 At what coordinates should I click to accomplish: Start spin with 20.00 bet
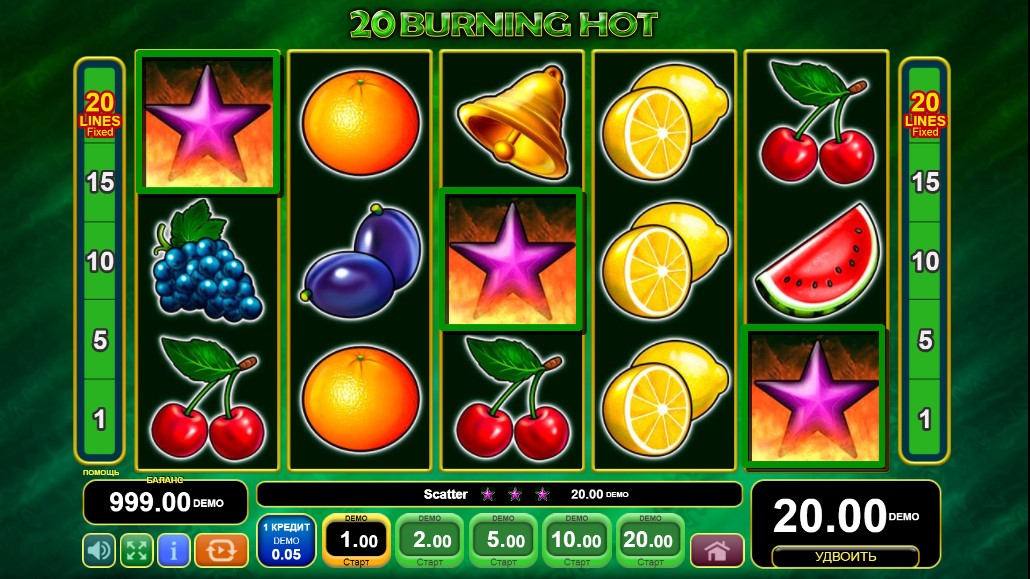[x=650, y=541]
